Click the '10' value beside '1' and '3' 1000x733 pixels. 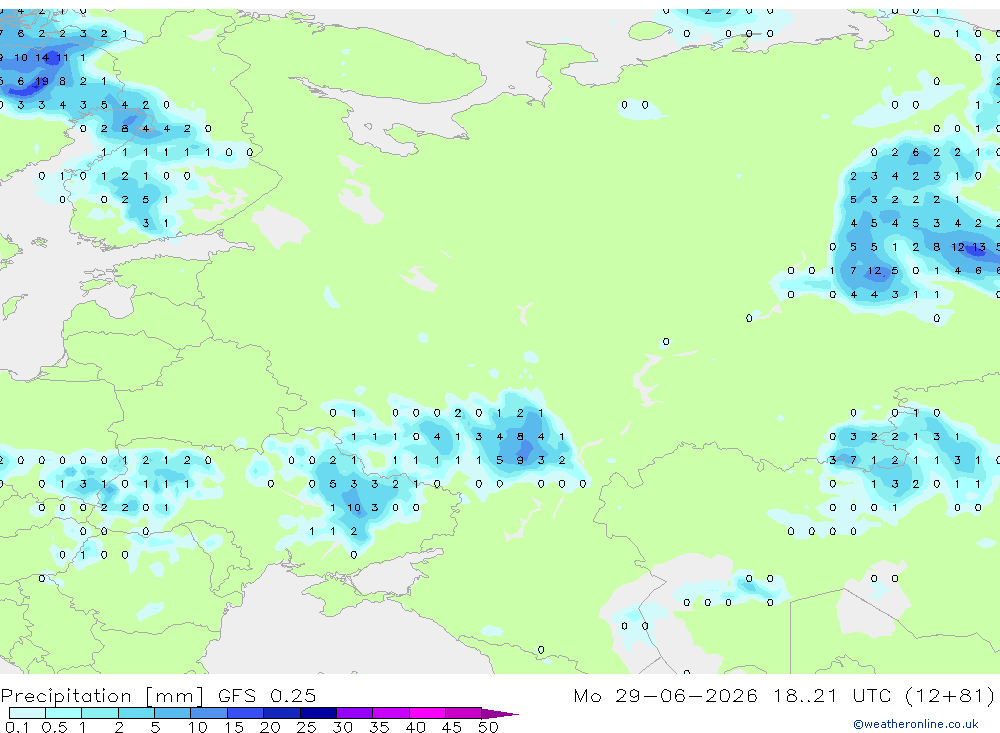point(354,508)
